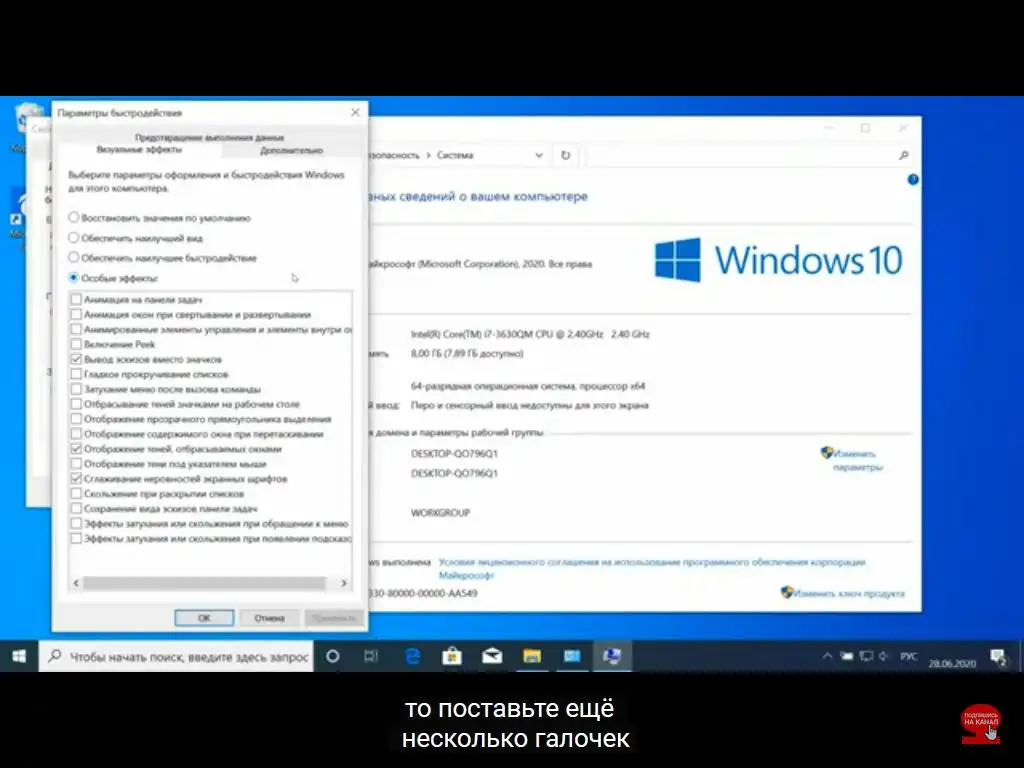Check 'Затухание меню после вызова команды'
This screenshot has width=1024, height=768.
(x=76, y=389)
